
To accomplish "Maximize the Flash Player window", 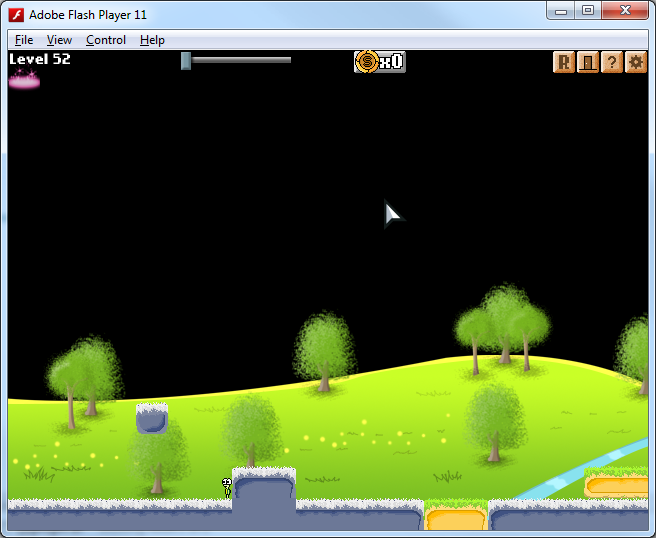I will click(x=588, y=11).
